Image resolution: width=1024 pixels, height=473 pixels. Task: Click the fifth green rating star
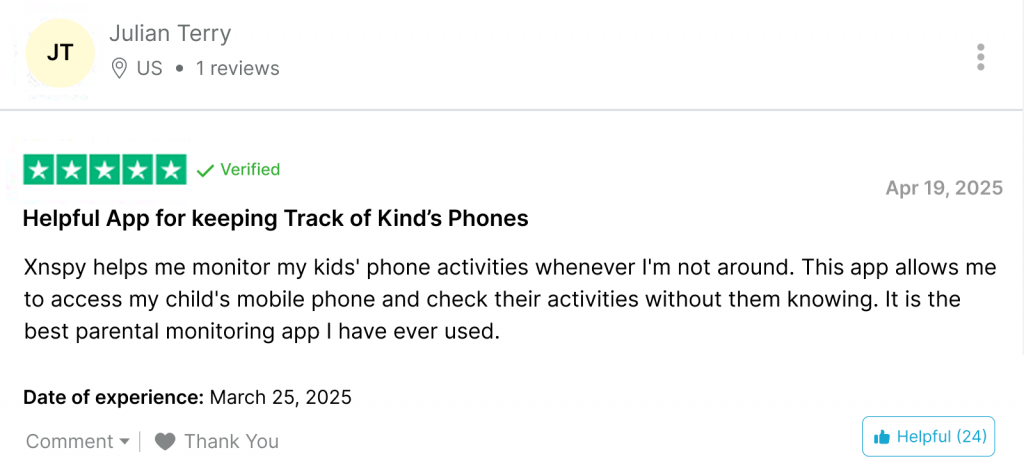point(170,170)
